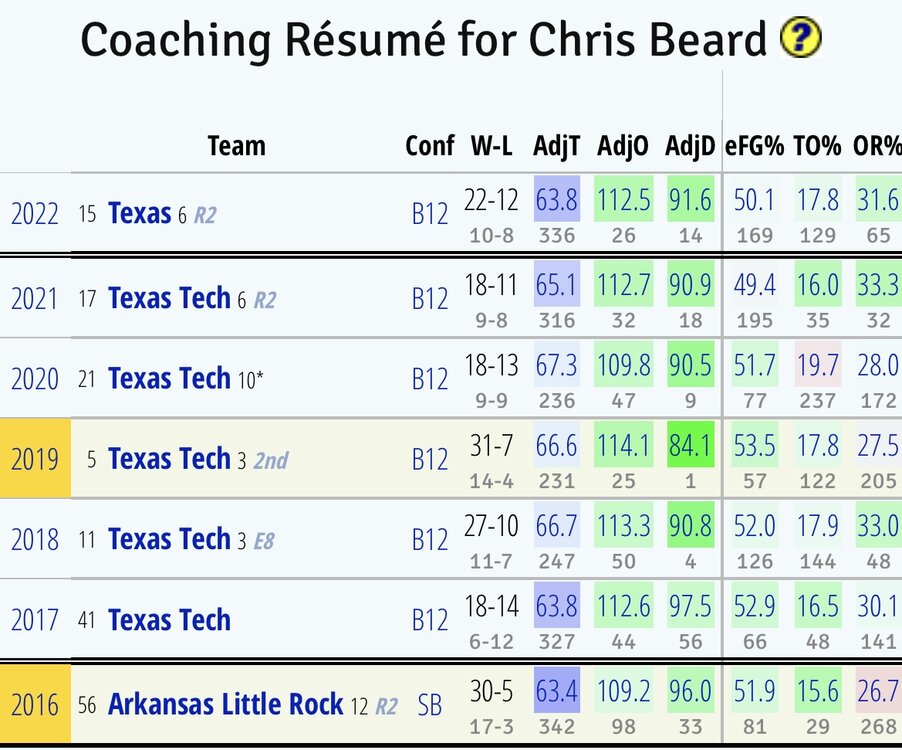Click the Conf column header

point(430,146)
